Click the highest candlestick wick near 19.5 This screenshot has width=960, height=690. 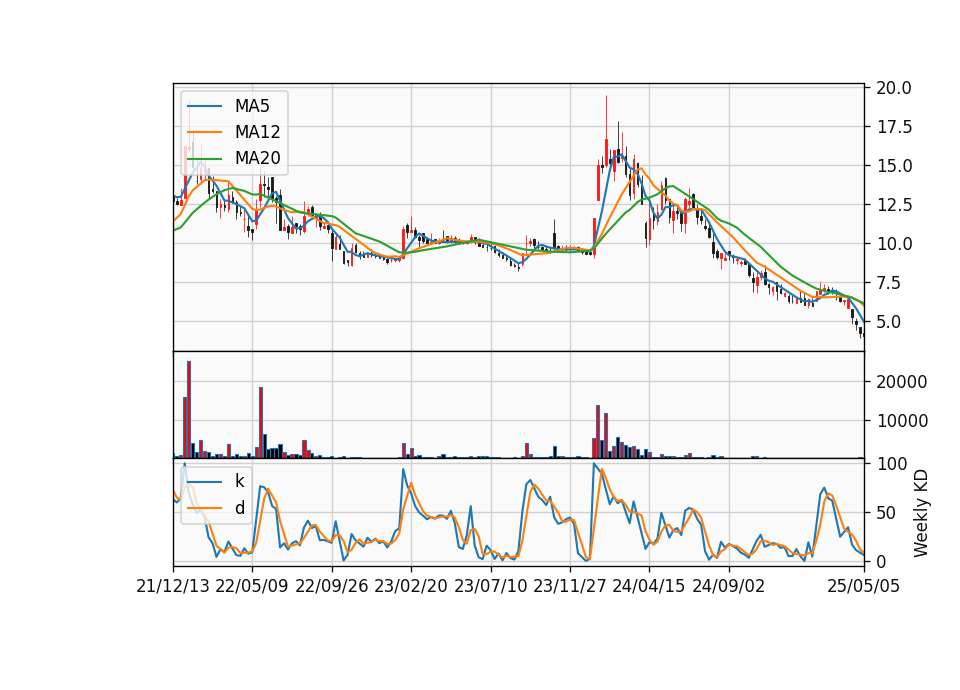click(x=606, y=118)
